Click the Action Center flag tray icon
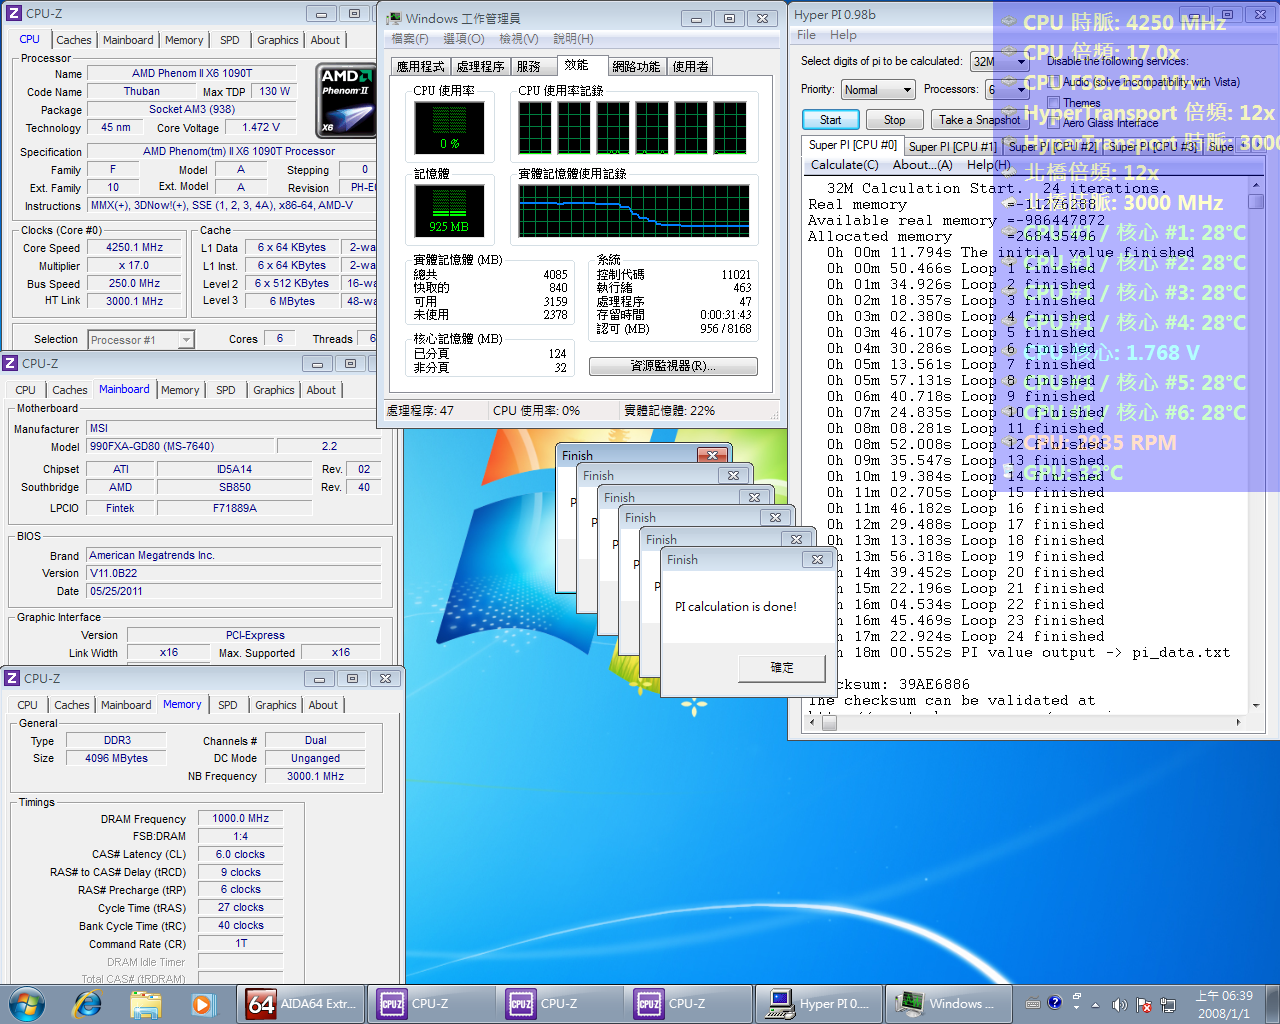 click(x=1143, y=1004)
